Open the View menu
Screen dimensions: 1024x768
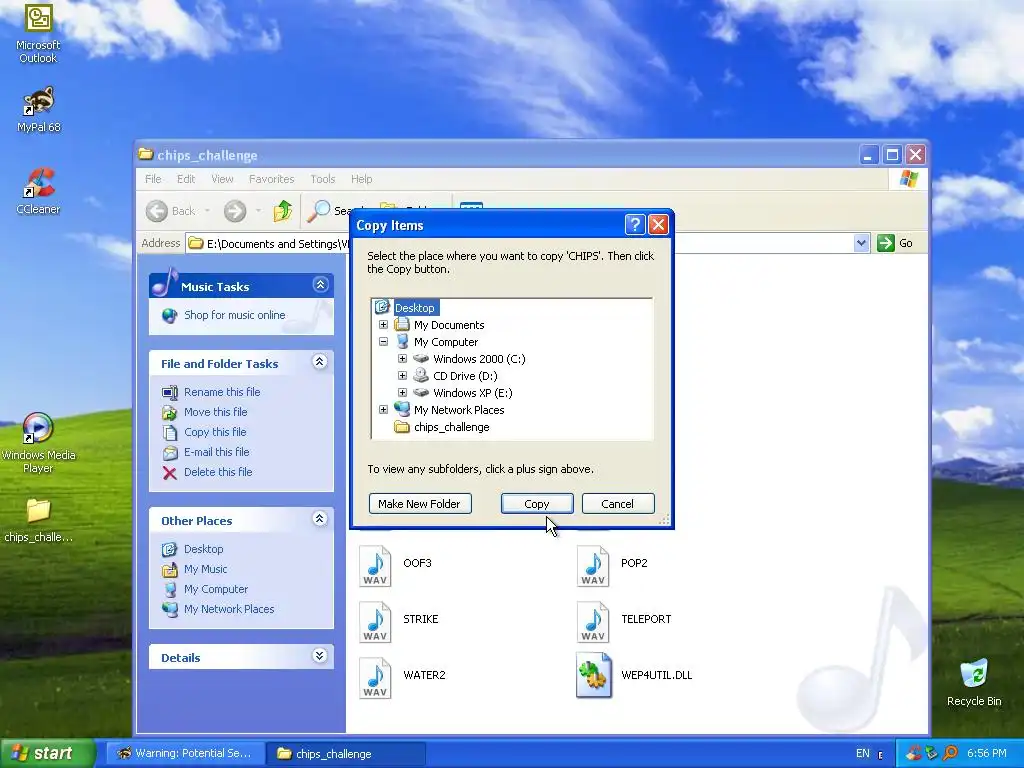click(222, 179)
